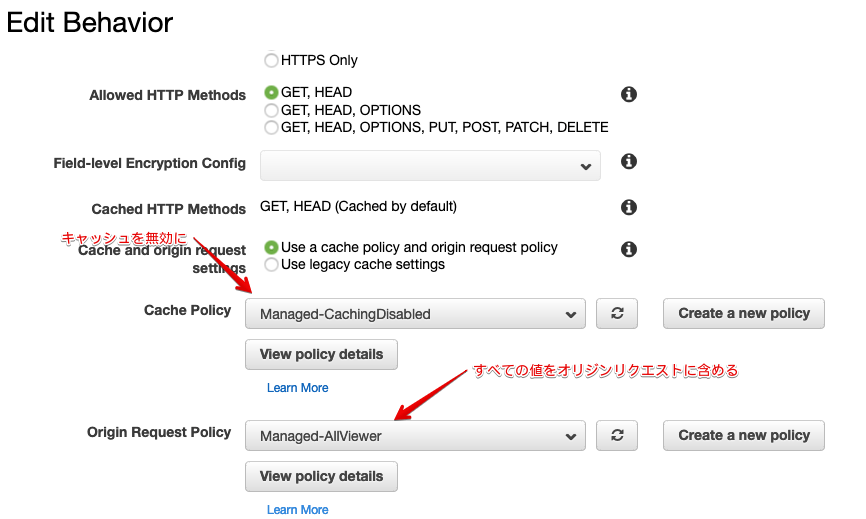Click the Origin Request Policy label
This screenshot has width=866, height=519.
[159, 432]
